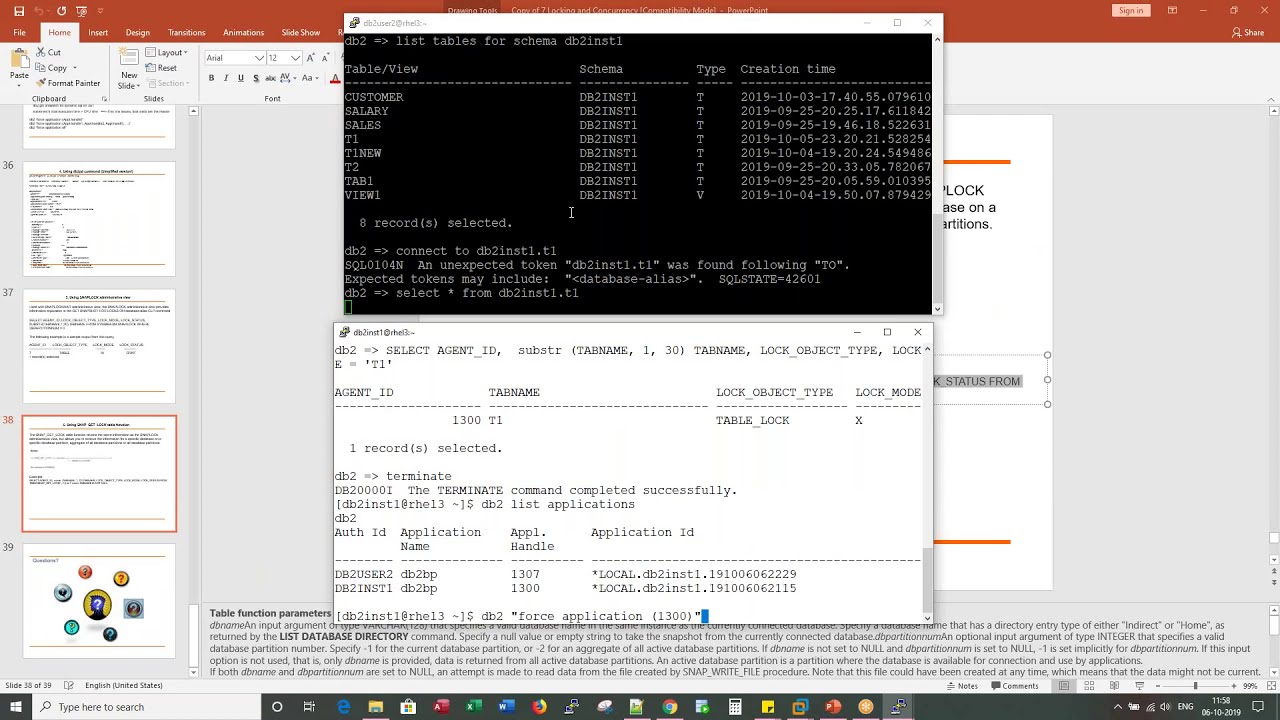
Task: Open the Change Case Aa dropdown
Action: 311,78
